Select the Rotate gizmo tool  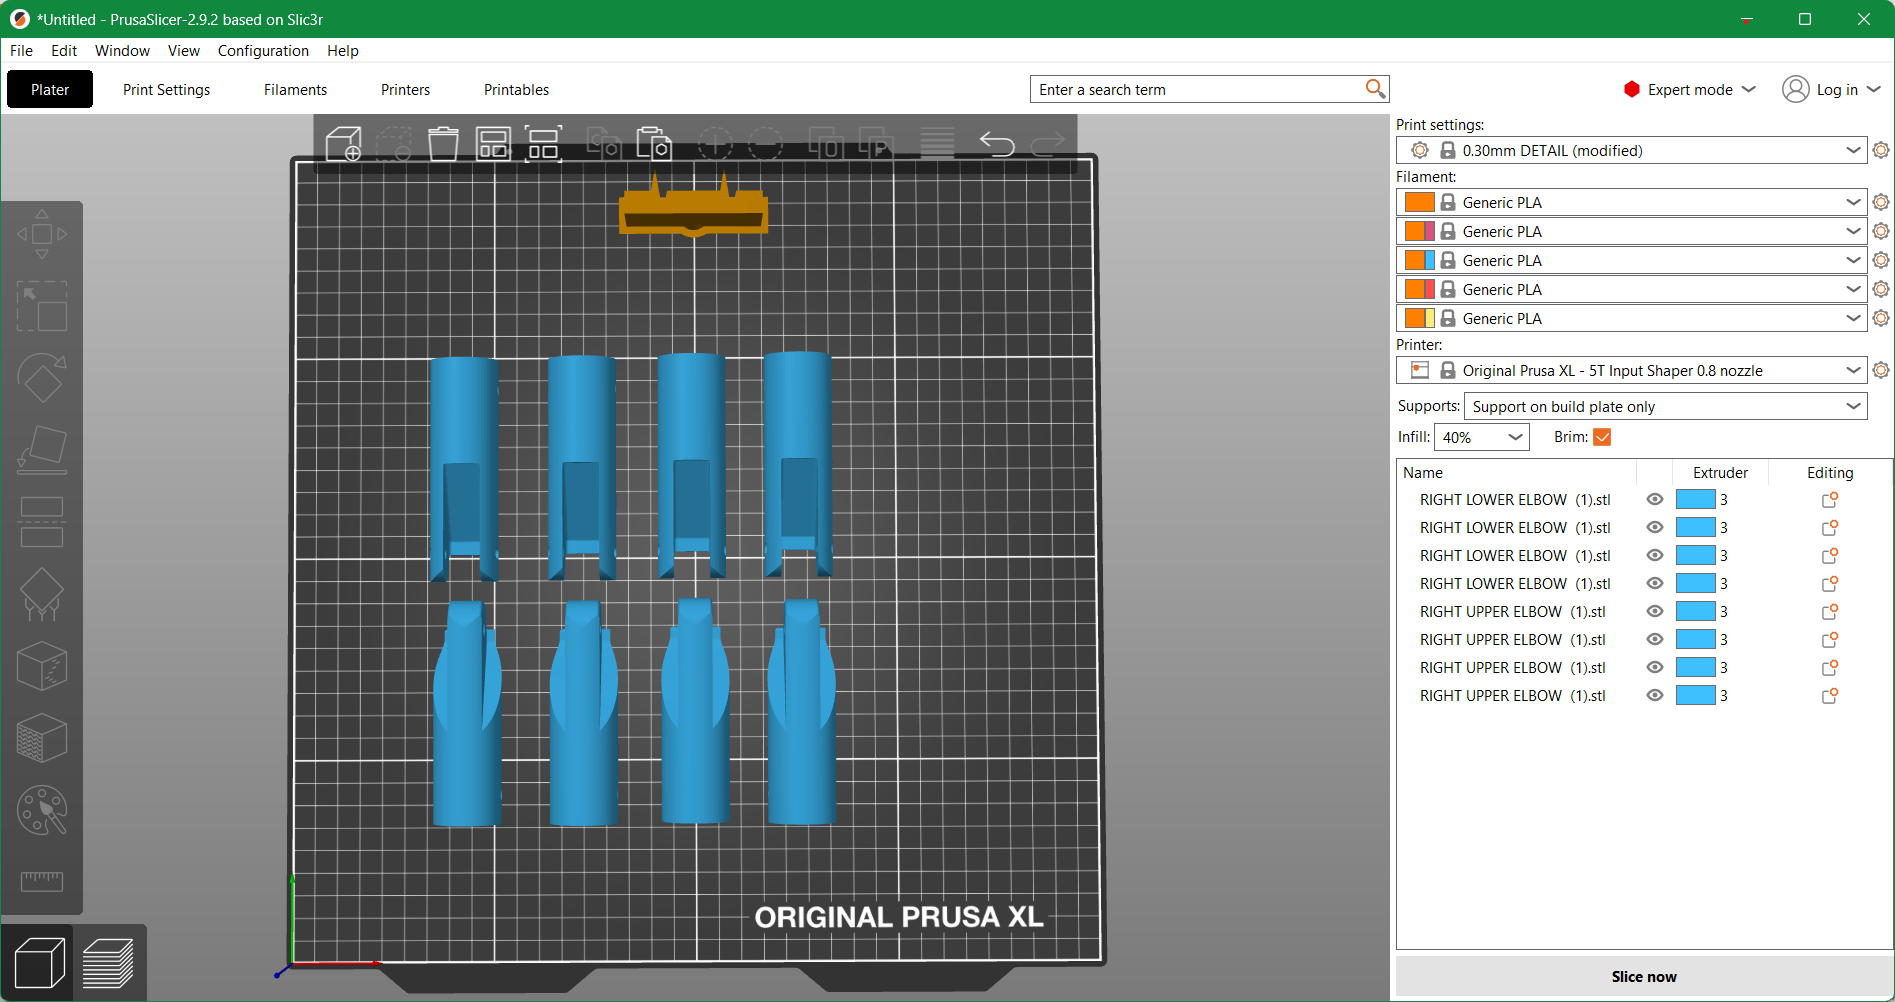(x=42, y=378)
